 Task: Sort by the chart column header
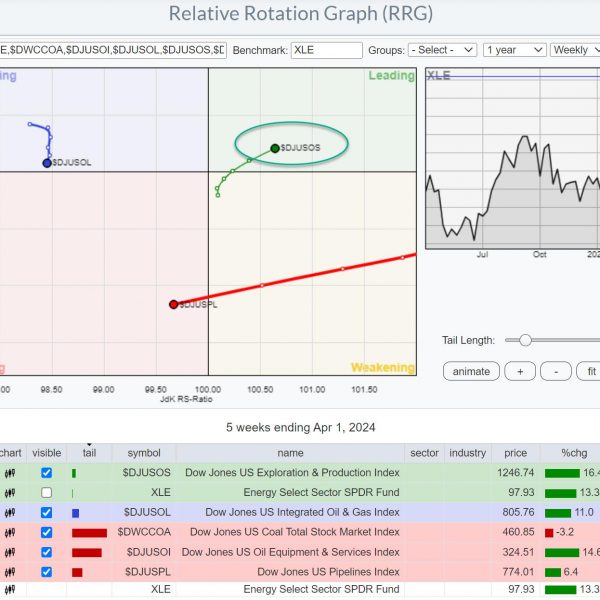11,453
